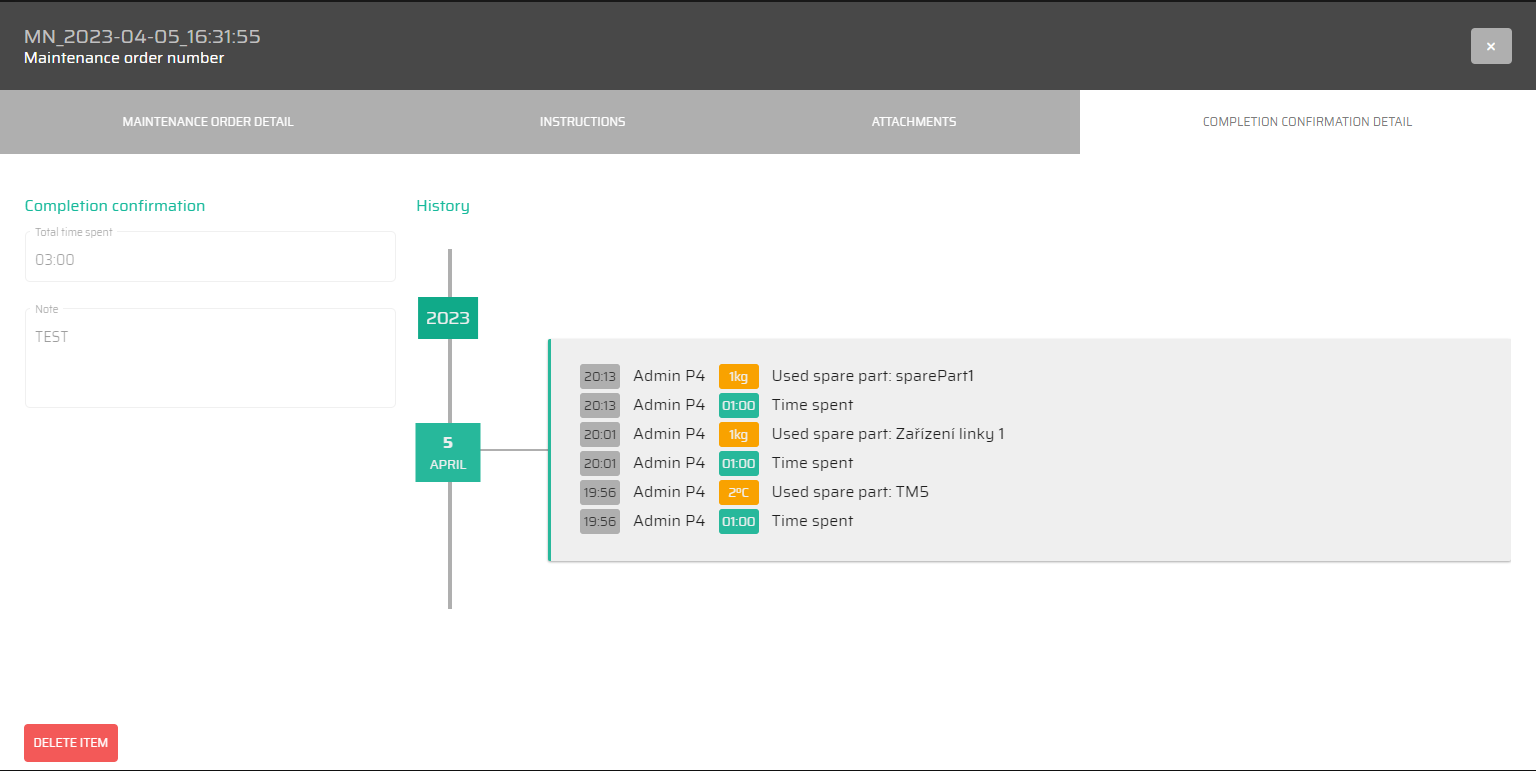
Task: Click the Total time spent field
Action: 210,260
